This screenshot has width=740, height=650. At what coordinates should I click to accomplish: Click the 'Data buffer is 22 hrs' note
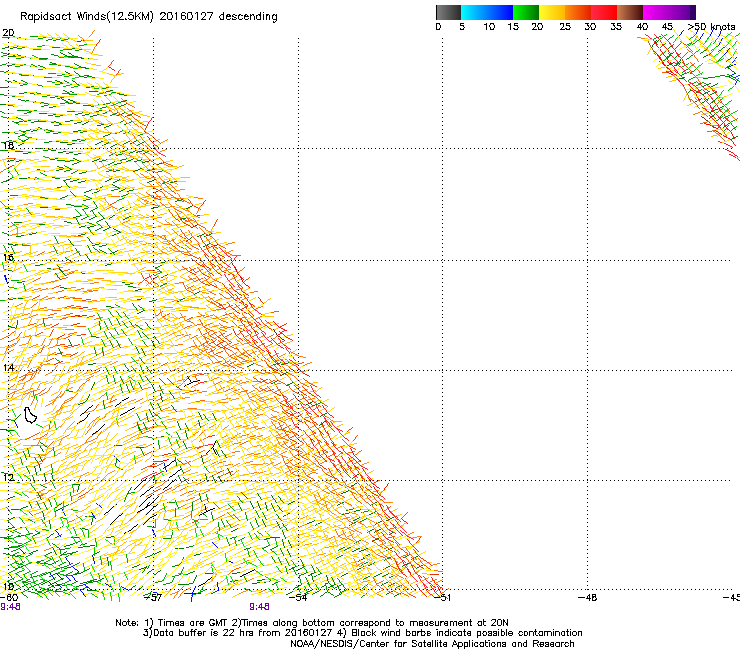203,633
